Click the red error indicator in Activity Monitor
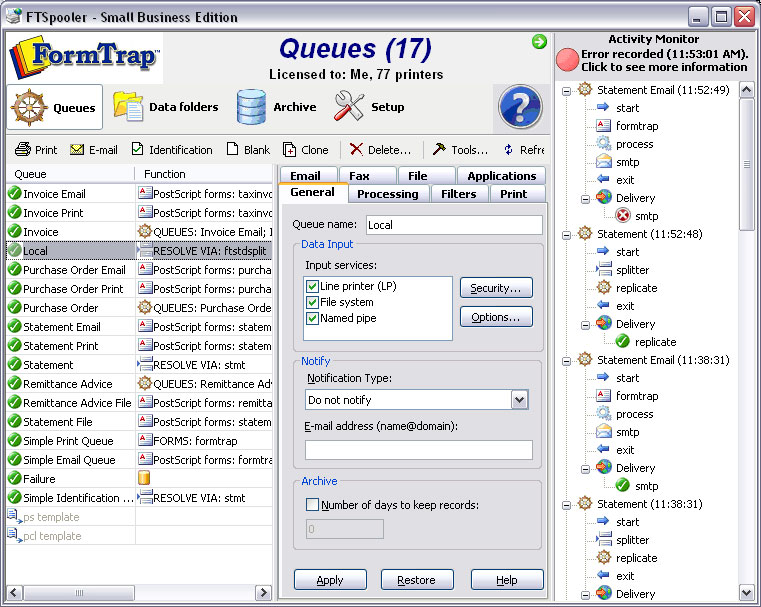The image size is (761, 607). [567, 60]
